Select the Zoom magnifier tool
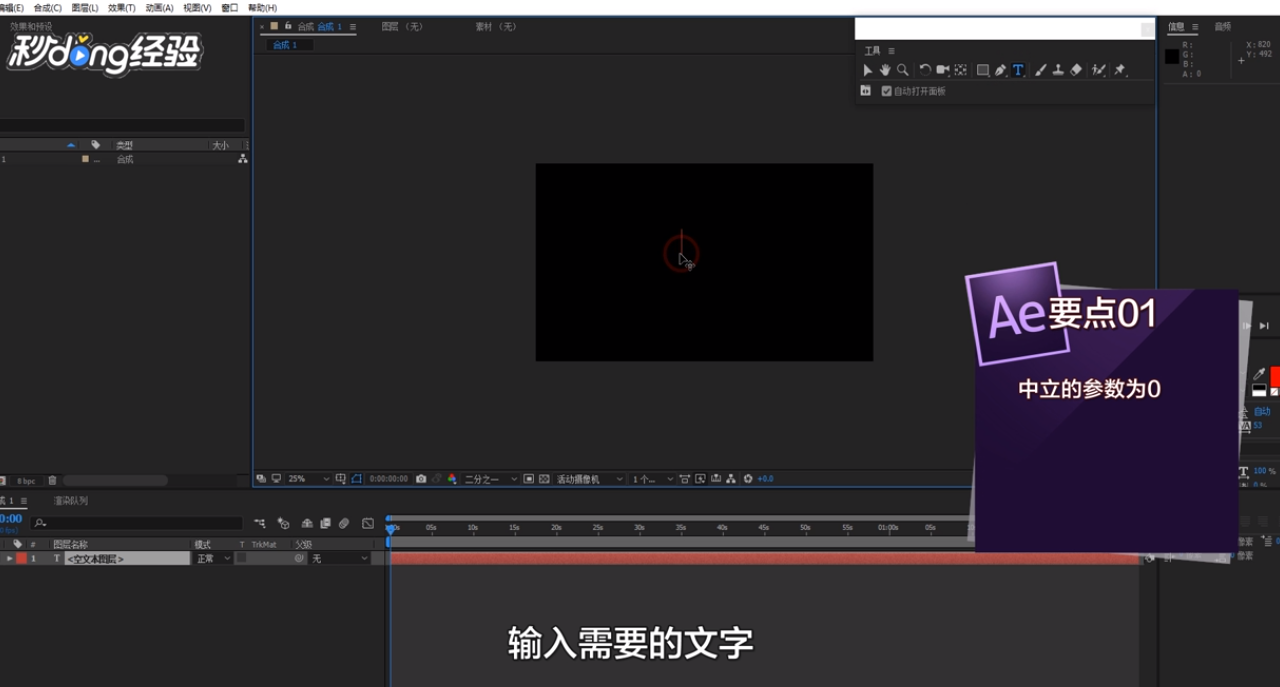This screenshot has height=687, width=1280. tap(903, 70)
